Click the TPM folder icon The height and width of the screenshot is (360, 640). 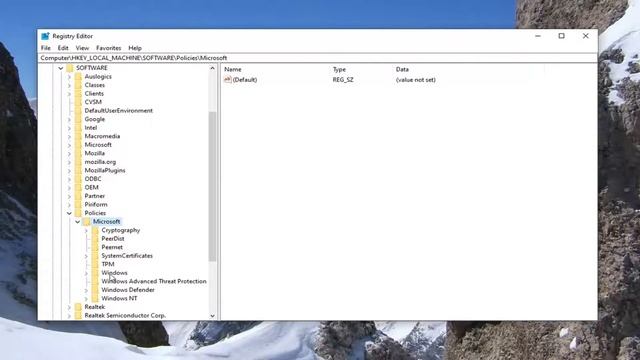[x=95, y=264]
